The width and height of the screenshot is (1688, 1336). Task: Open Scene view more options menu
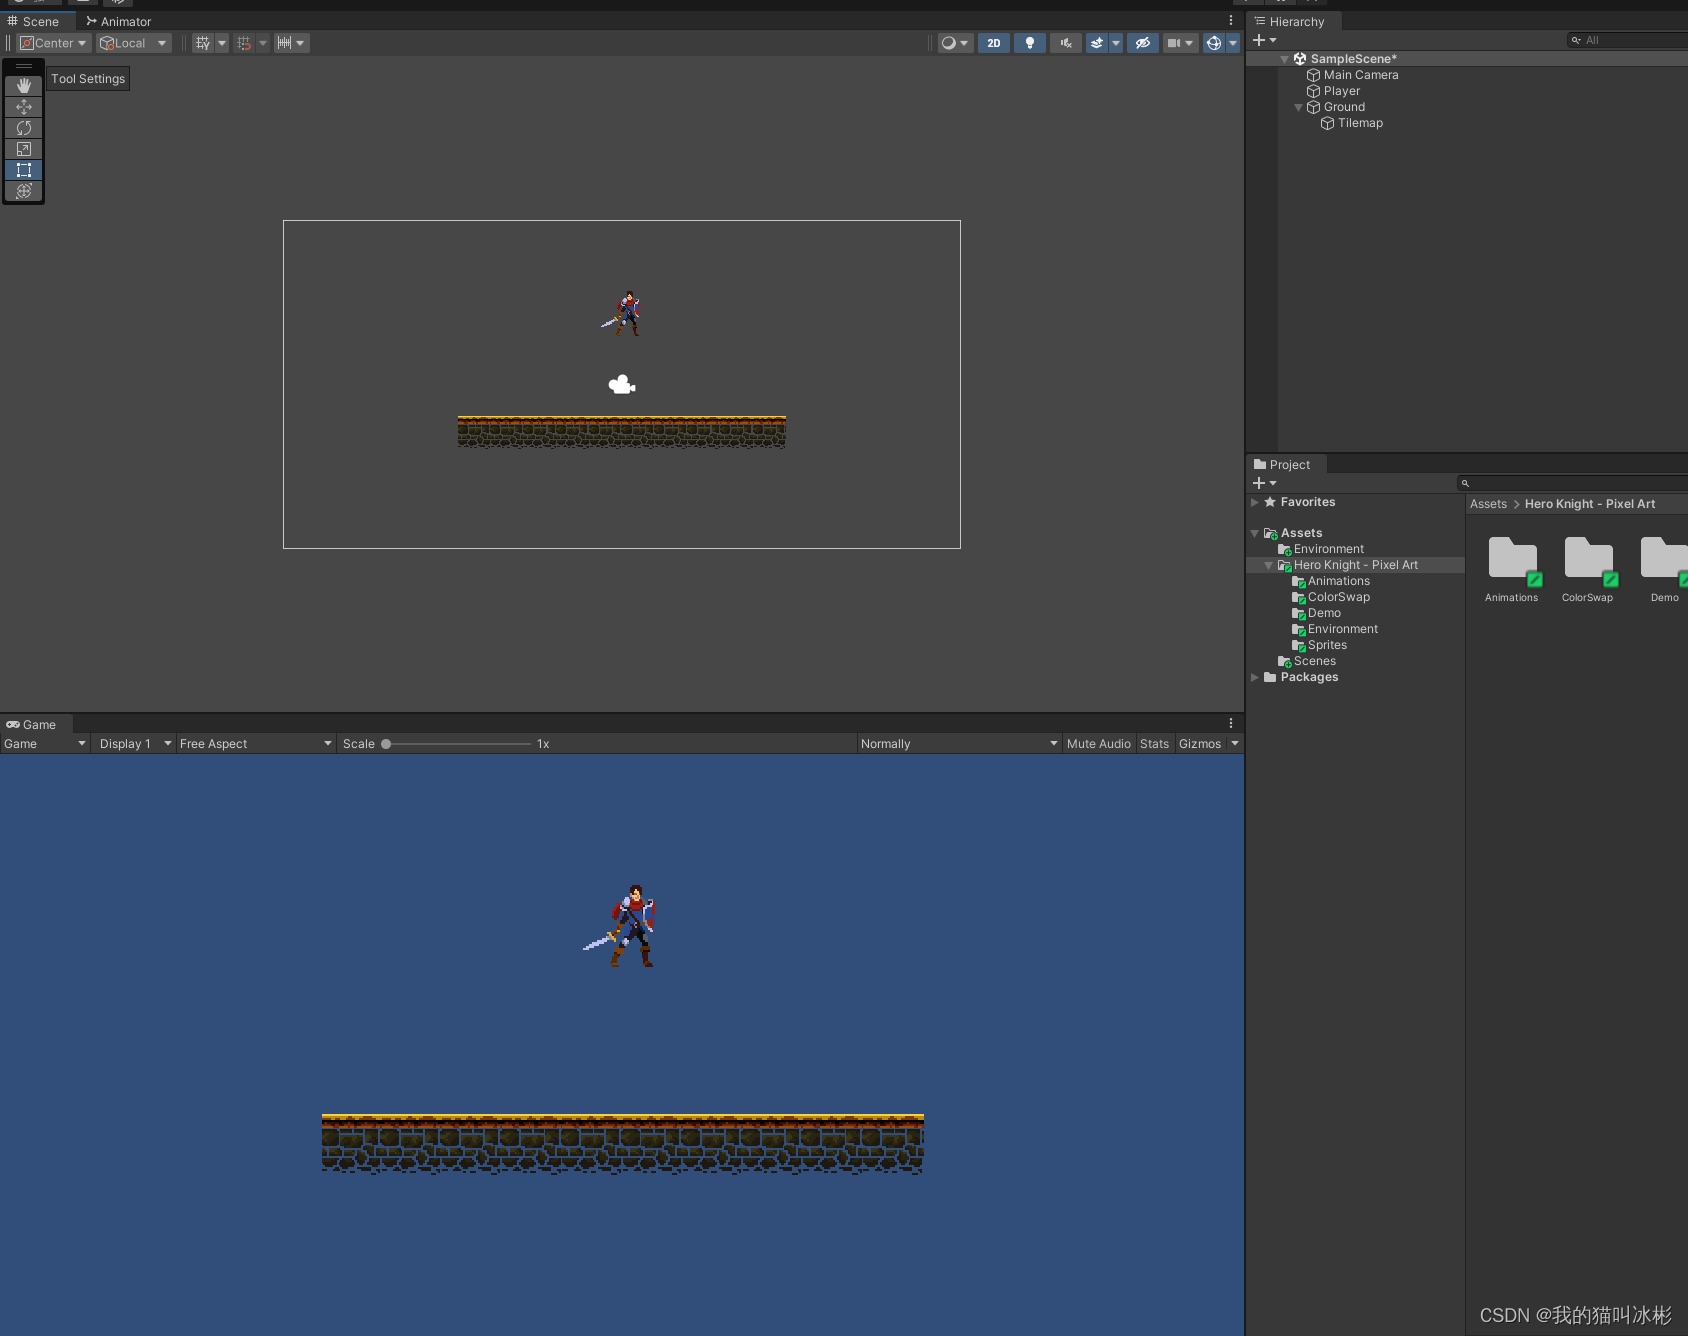(1231, 21)
